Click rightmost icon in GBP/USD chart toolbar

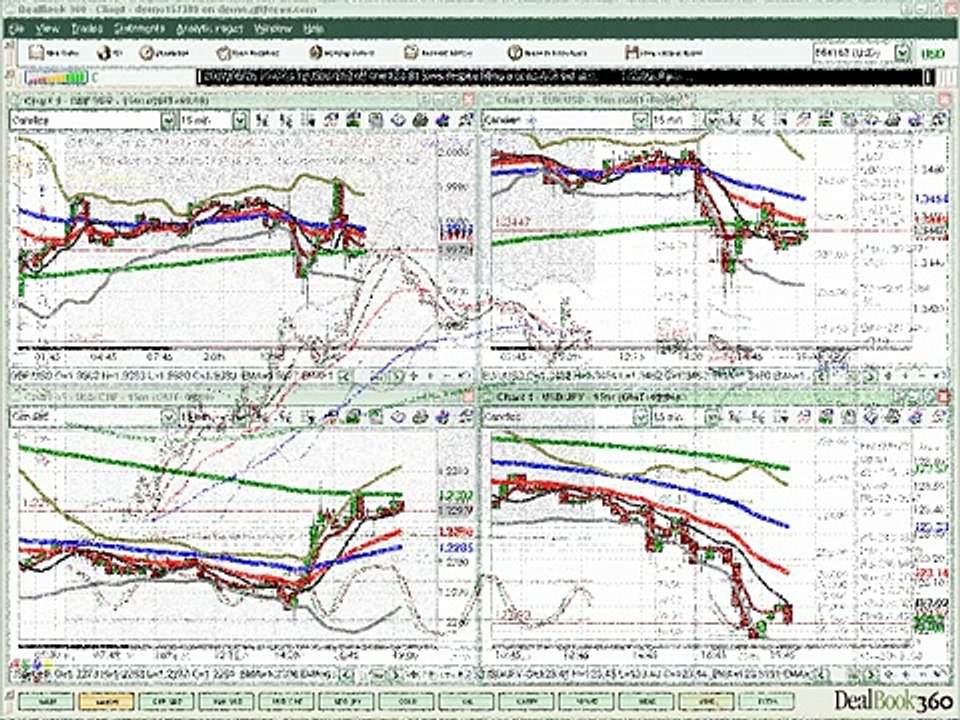click(x=465, y=121)
